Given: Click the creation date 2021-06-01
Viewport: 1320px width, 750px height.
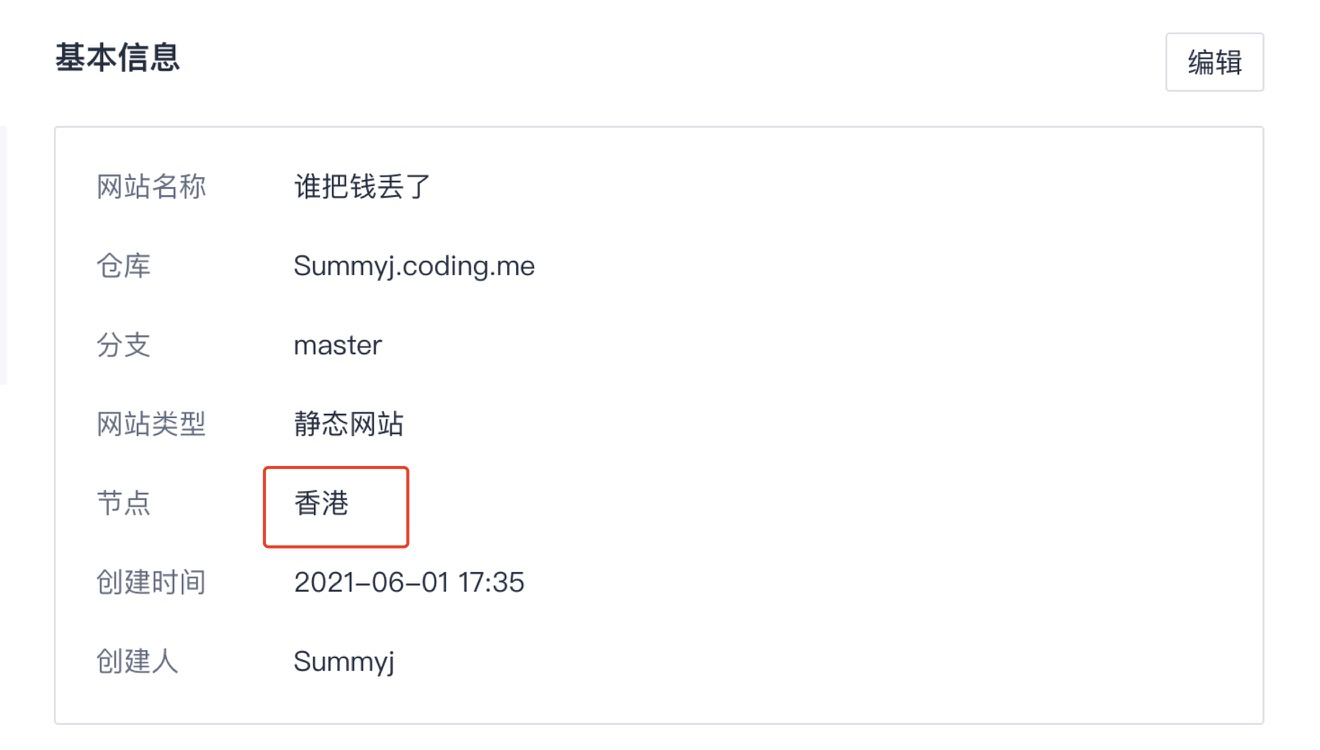Looking at the screenshot, I should tap(371, 582).
